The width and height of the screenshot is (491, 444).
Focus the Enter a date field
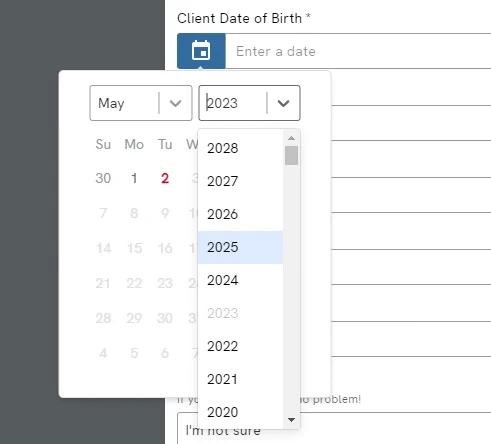click(358, 51)
